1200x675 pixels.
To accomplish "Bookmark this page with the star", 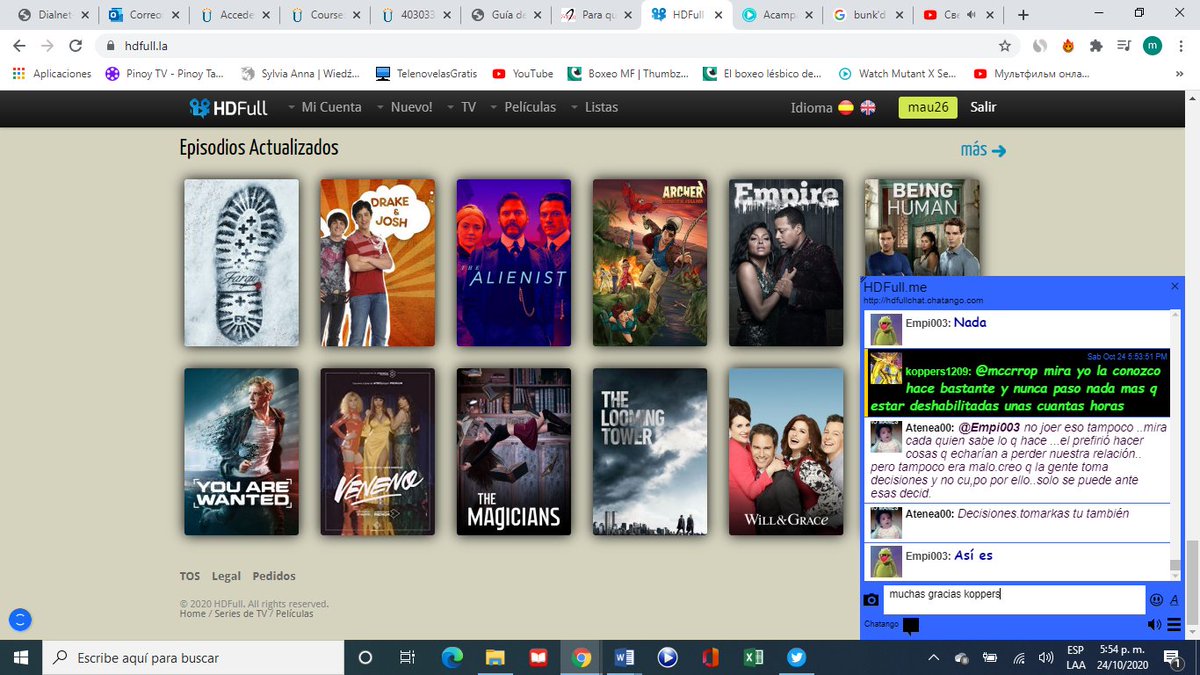I will pos(1005,46).
